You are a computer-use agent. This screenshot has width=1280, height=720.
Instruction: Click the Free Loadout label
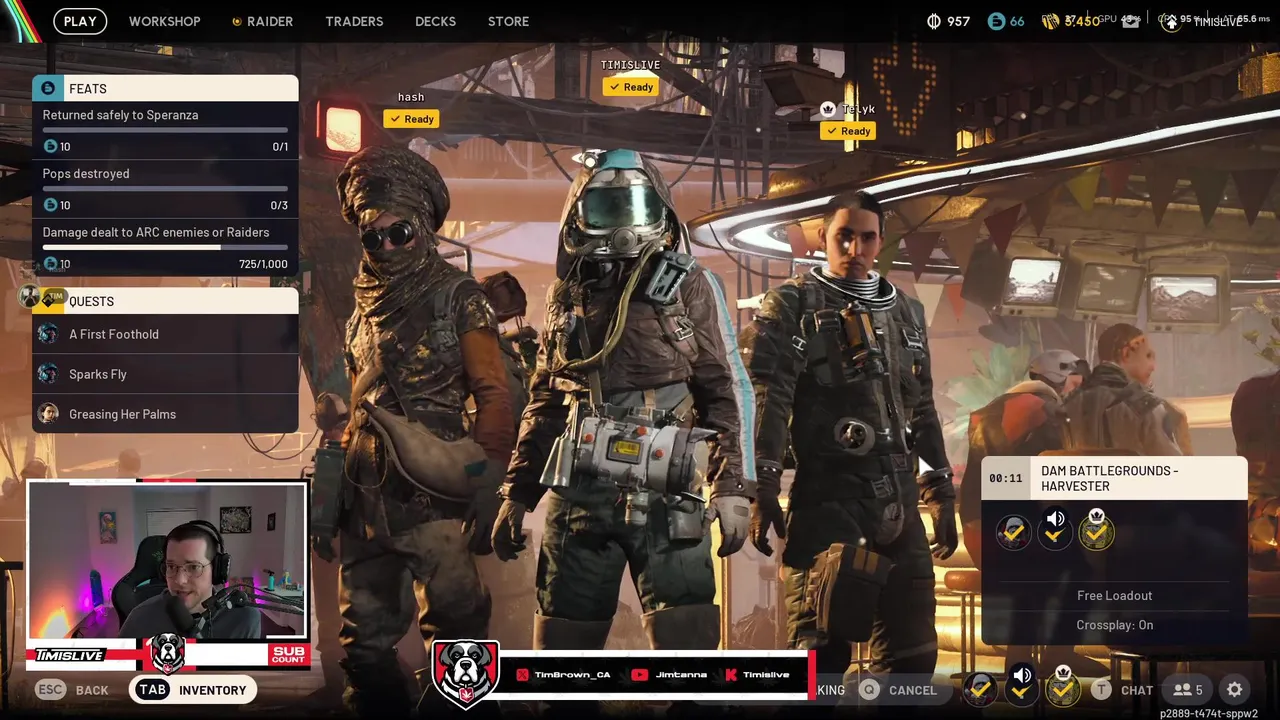1114,595
